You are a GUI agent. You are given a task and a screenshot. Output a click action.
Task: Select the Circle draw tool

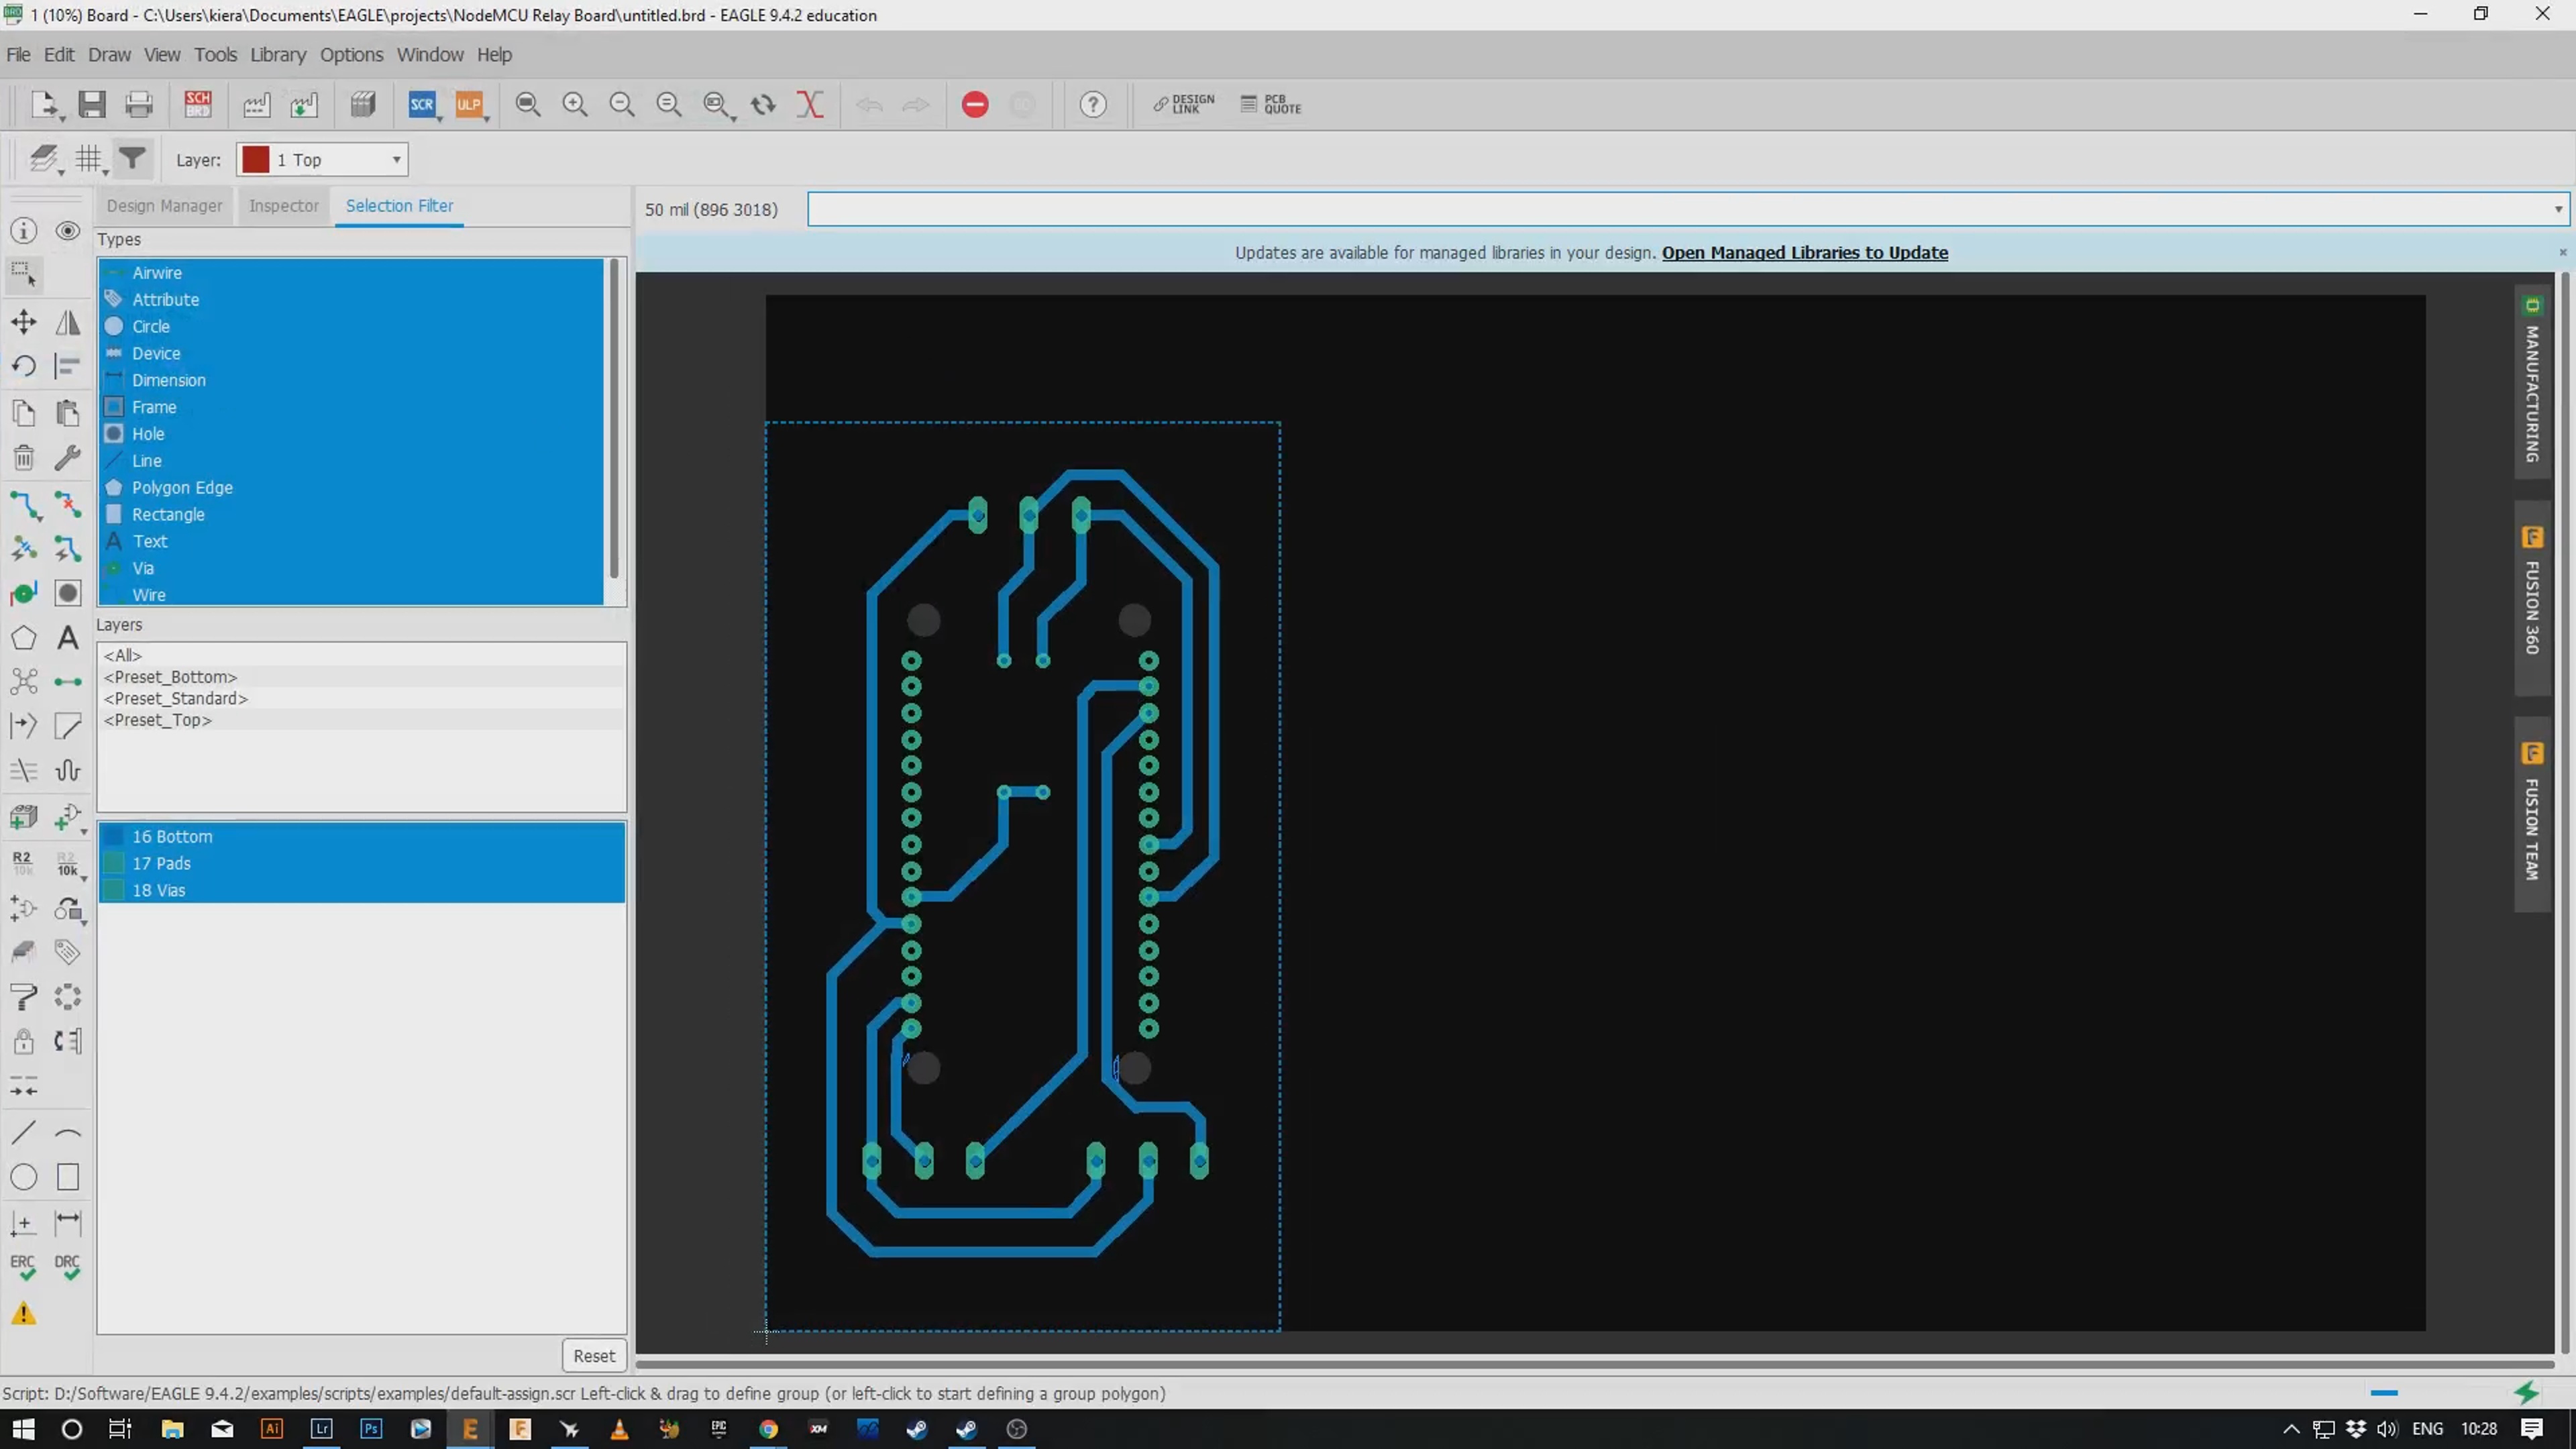pos(24,1178)
